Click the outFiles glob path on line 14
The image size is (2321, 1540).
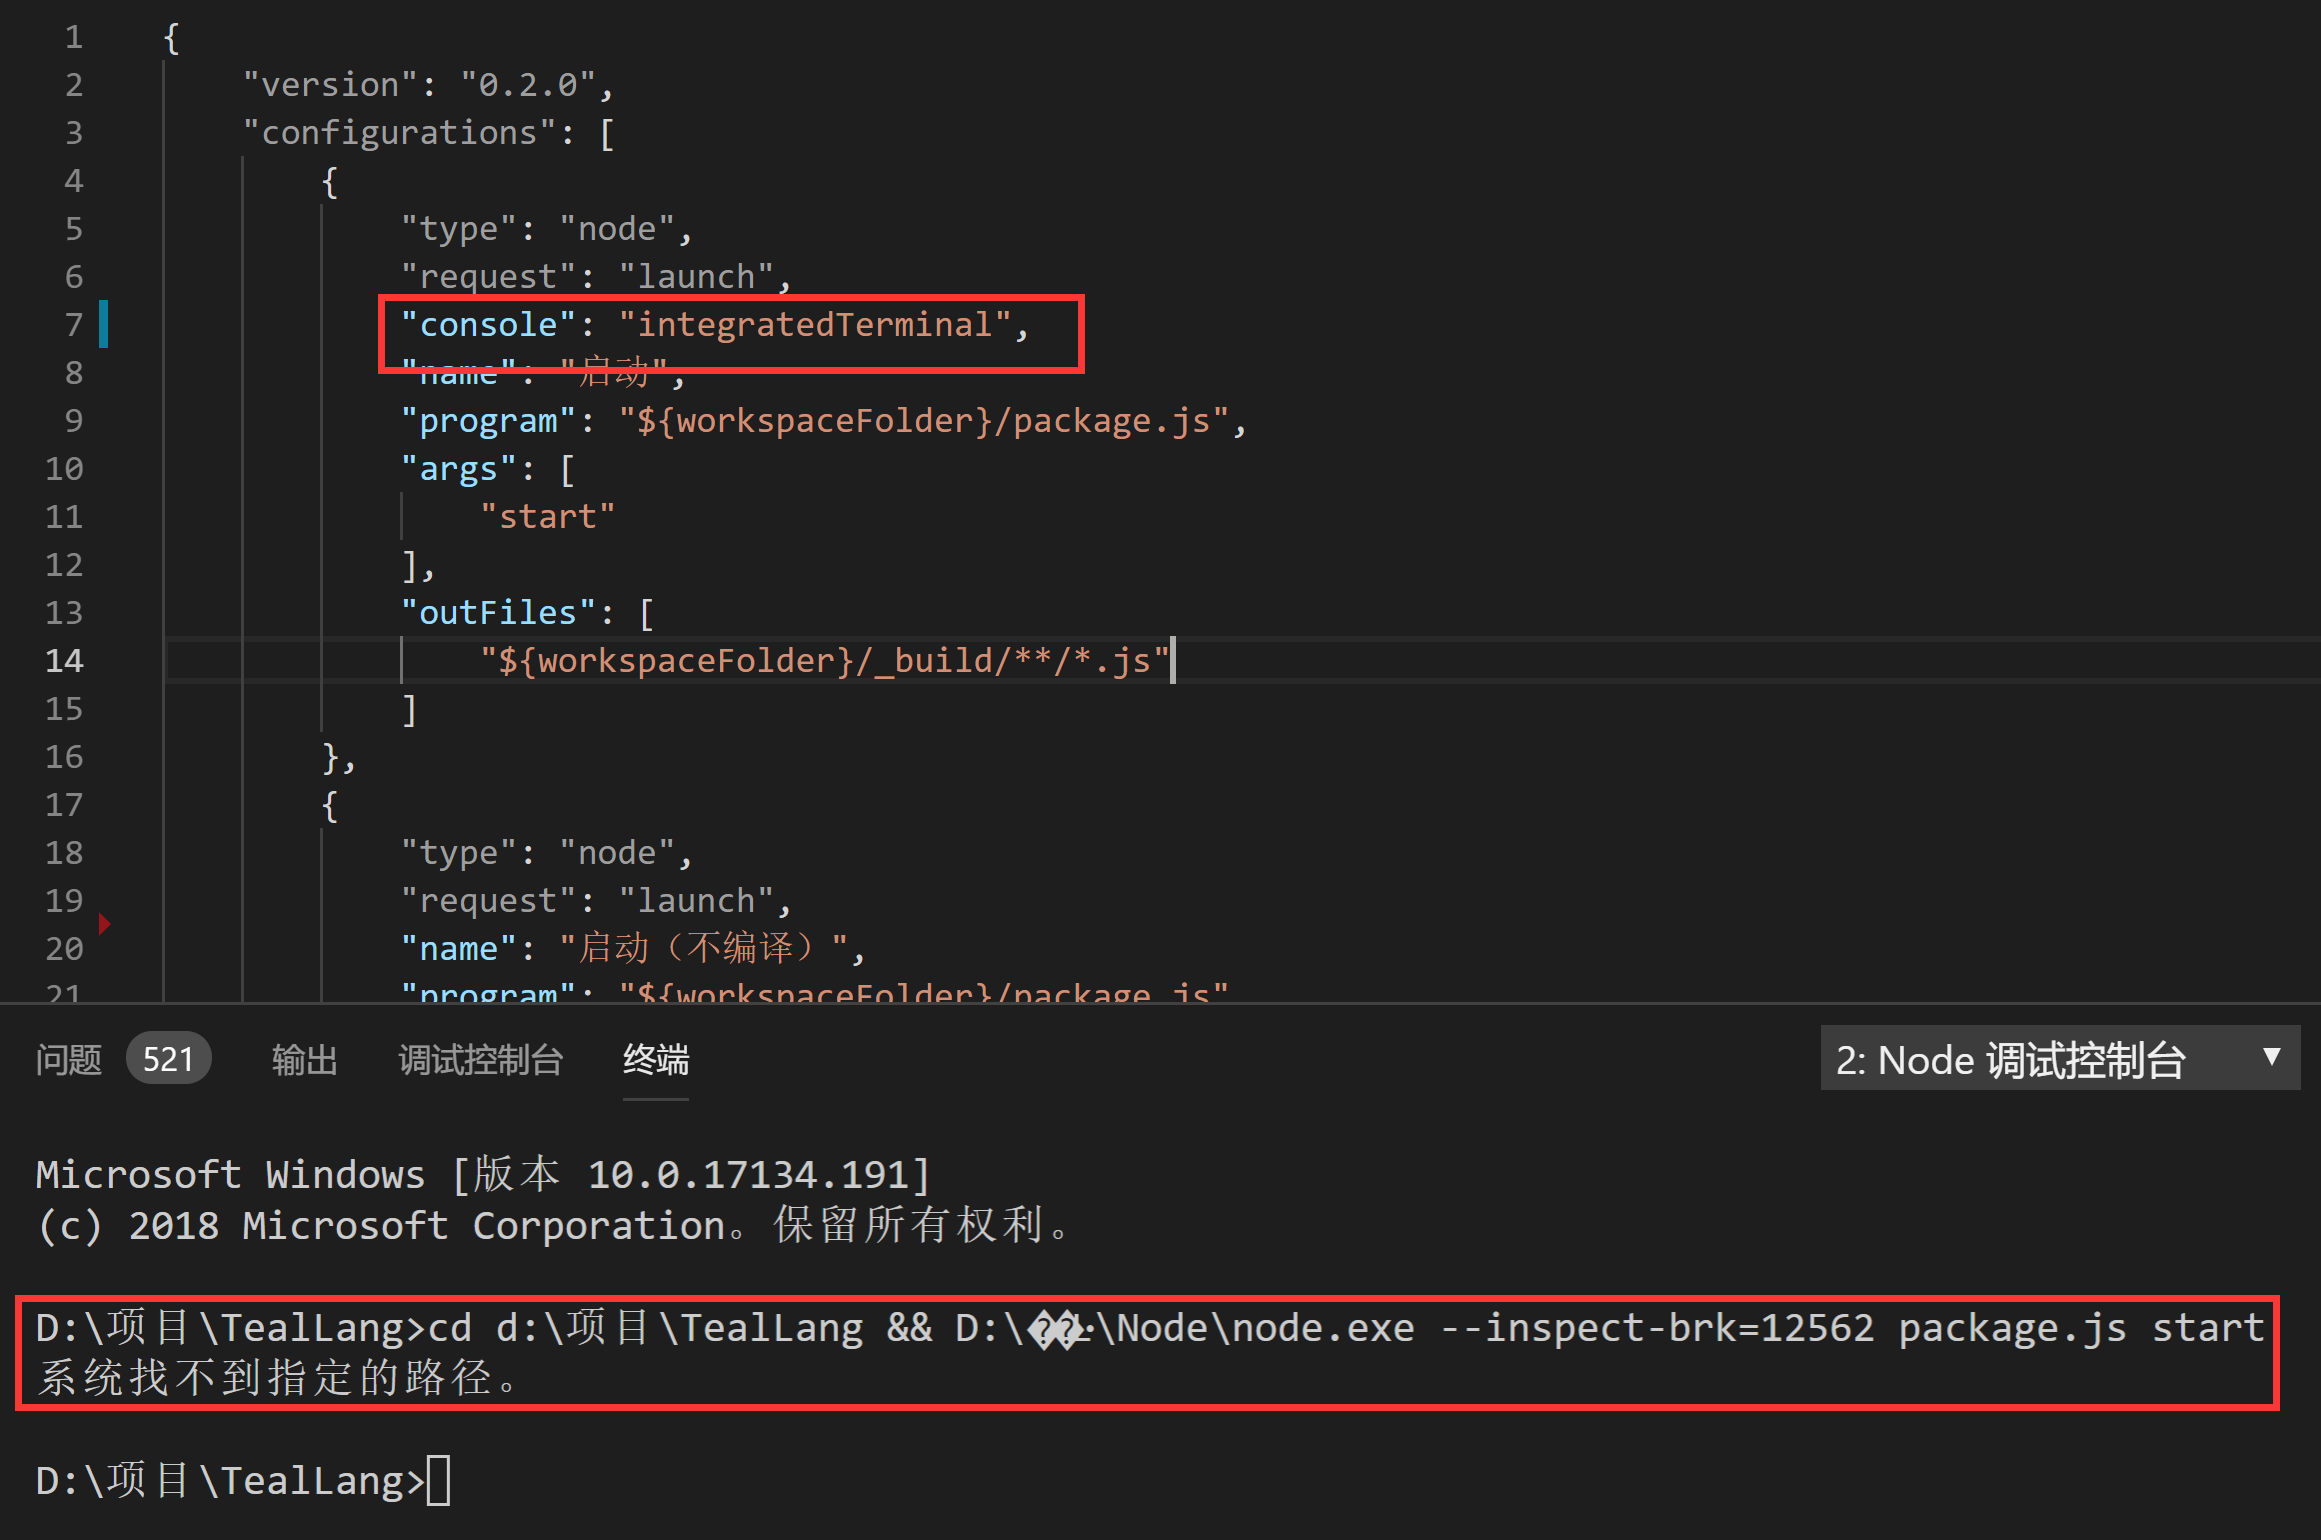822,660
